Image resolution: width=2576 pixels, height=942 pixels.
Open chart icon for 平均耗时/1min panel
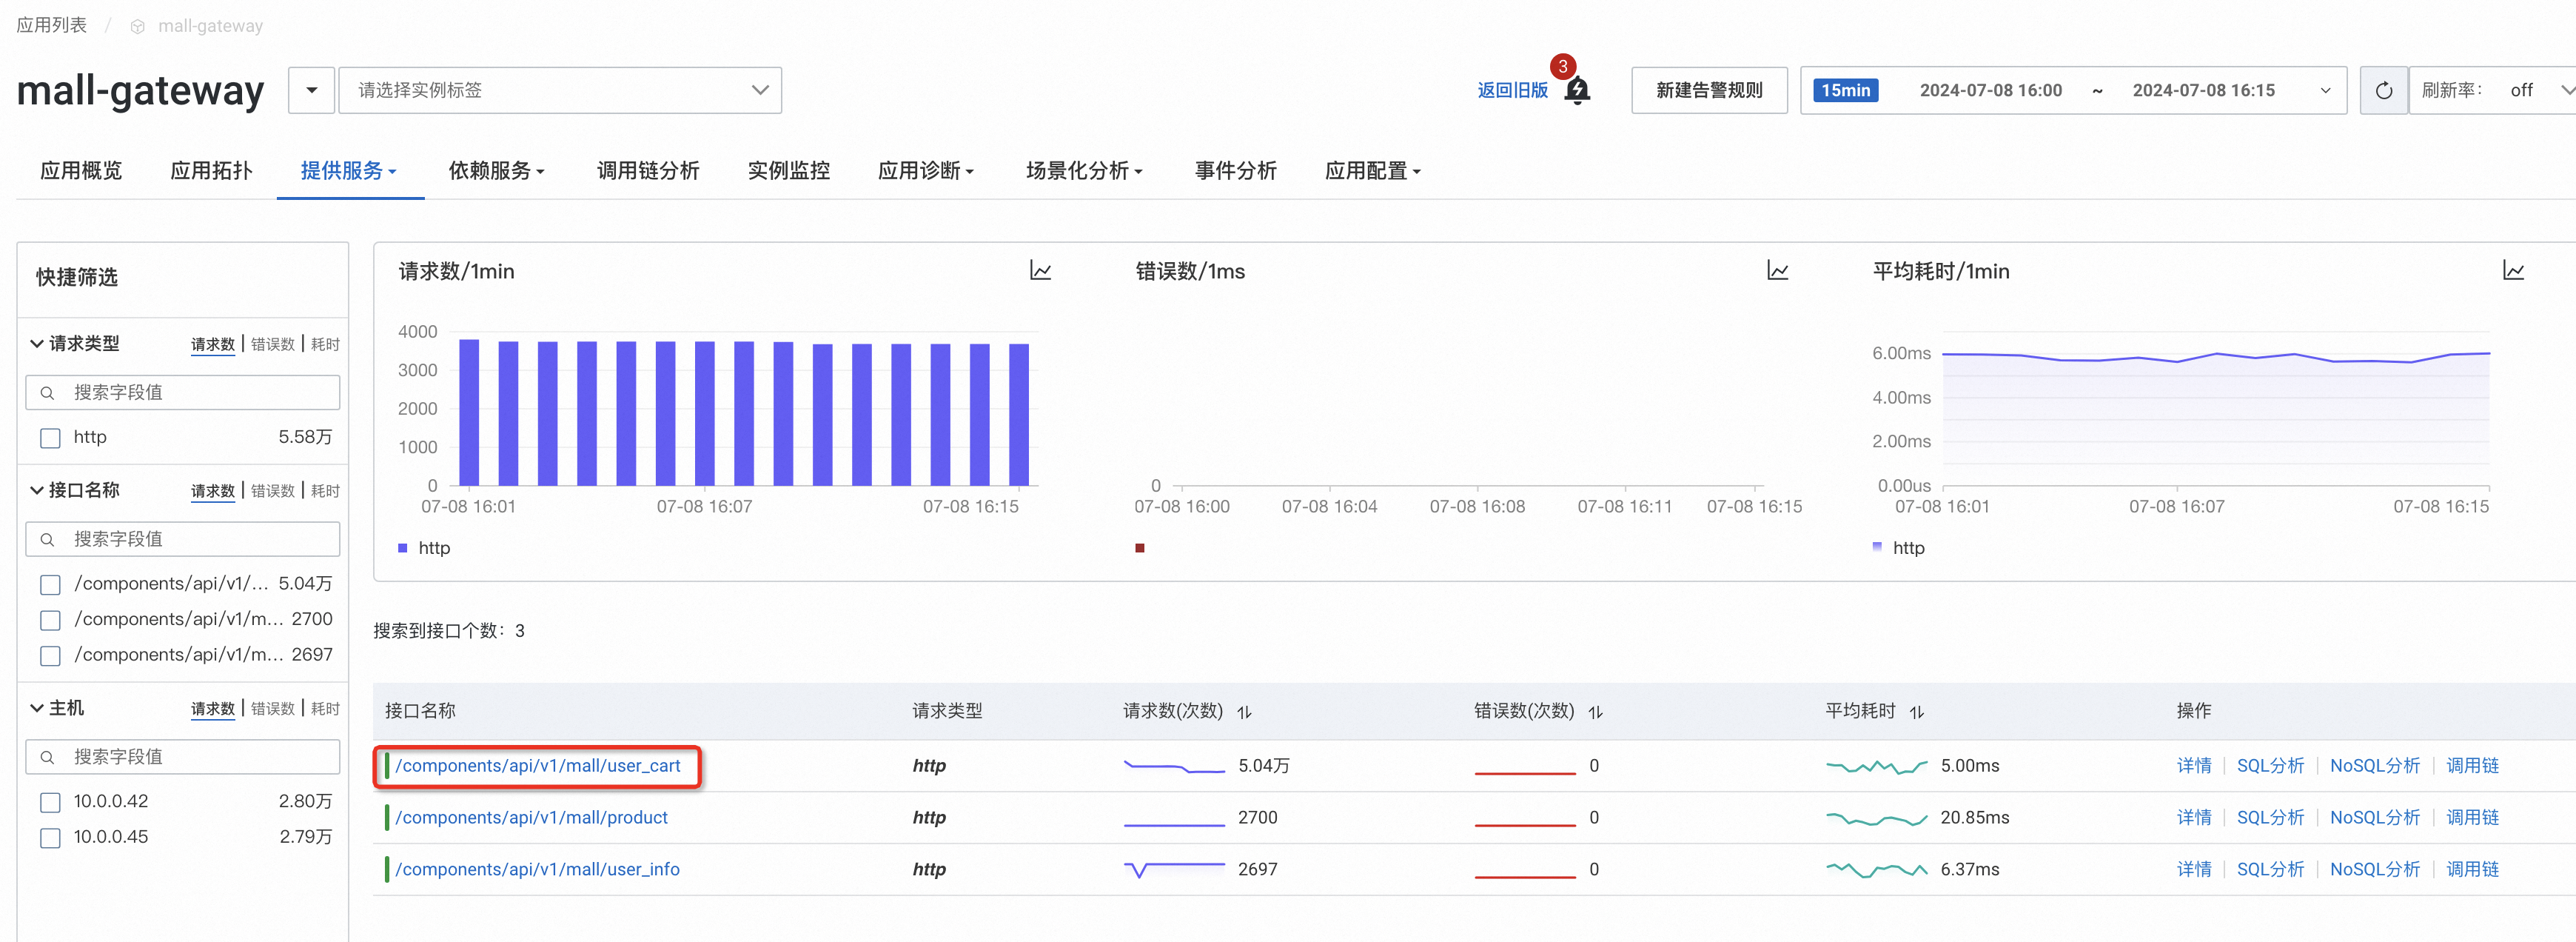2514,271
